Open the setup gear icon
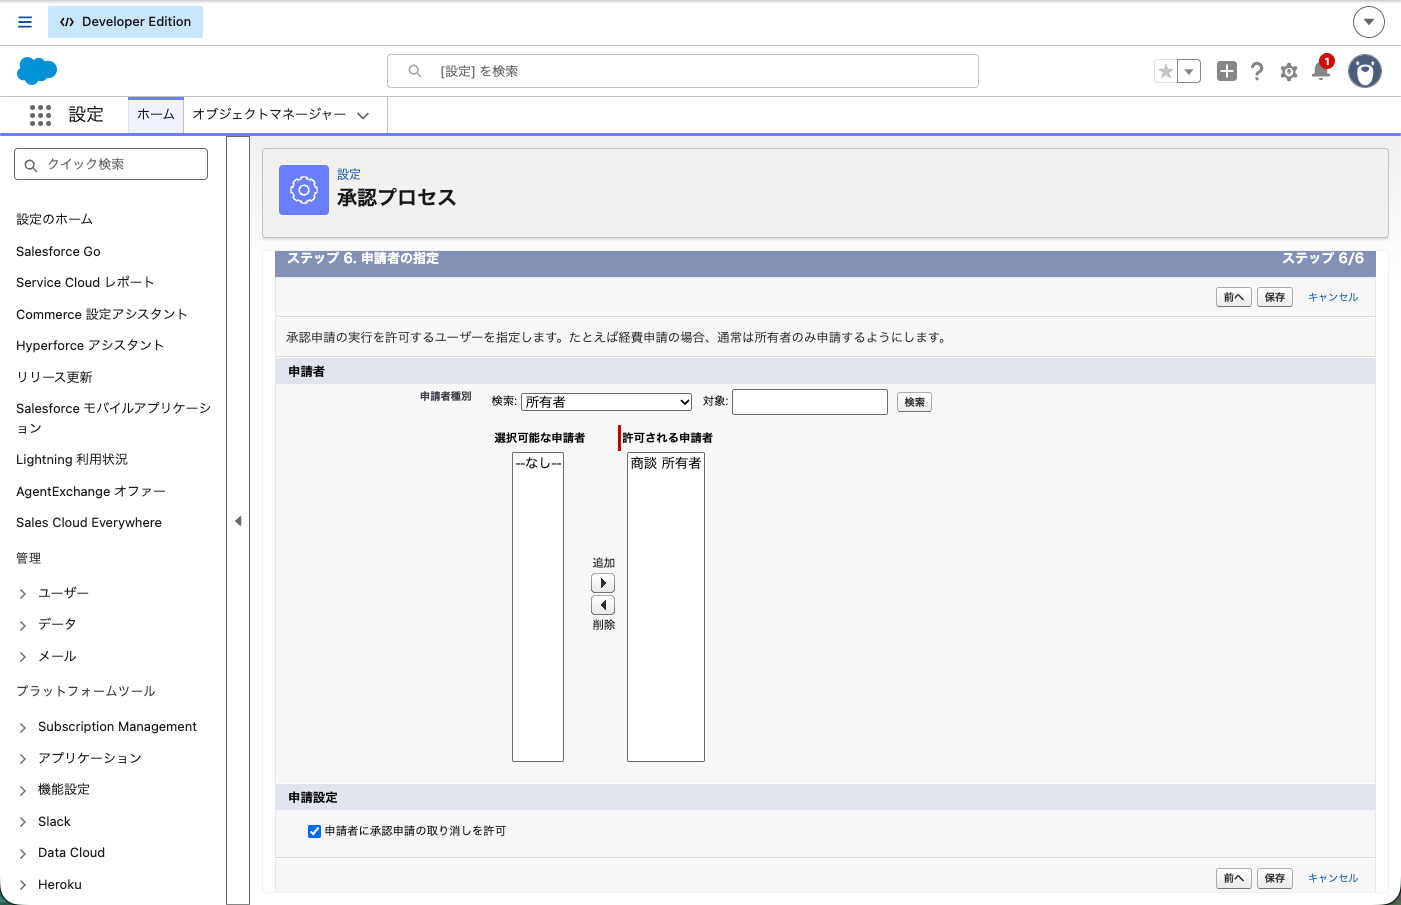 pos(1289,72)
